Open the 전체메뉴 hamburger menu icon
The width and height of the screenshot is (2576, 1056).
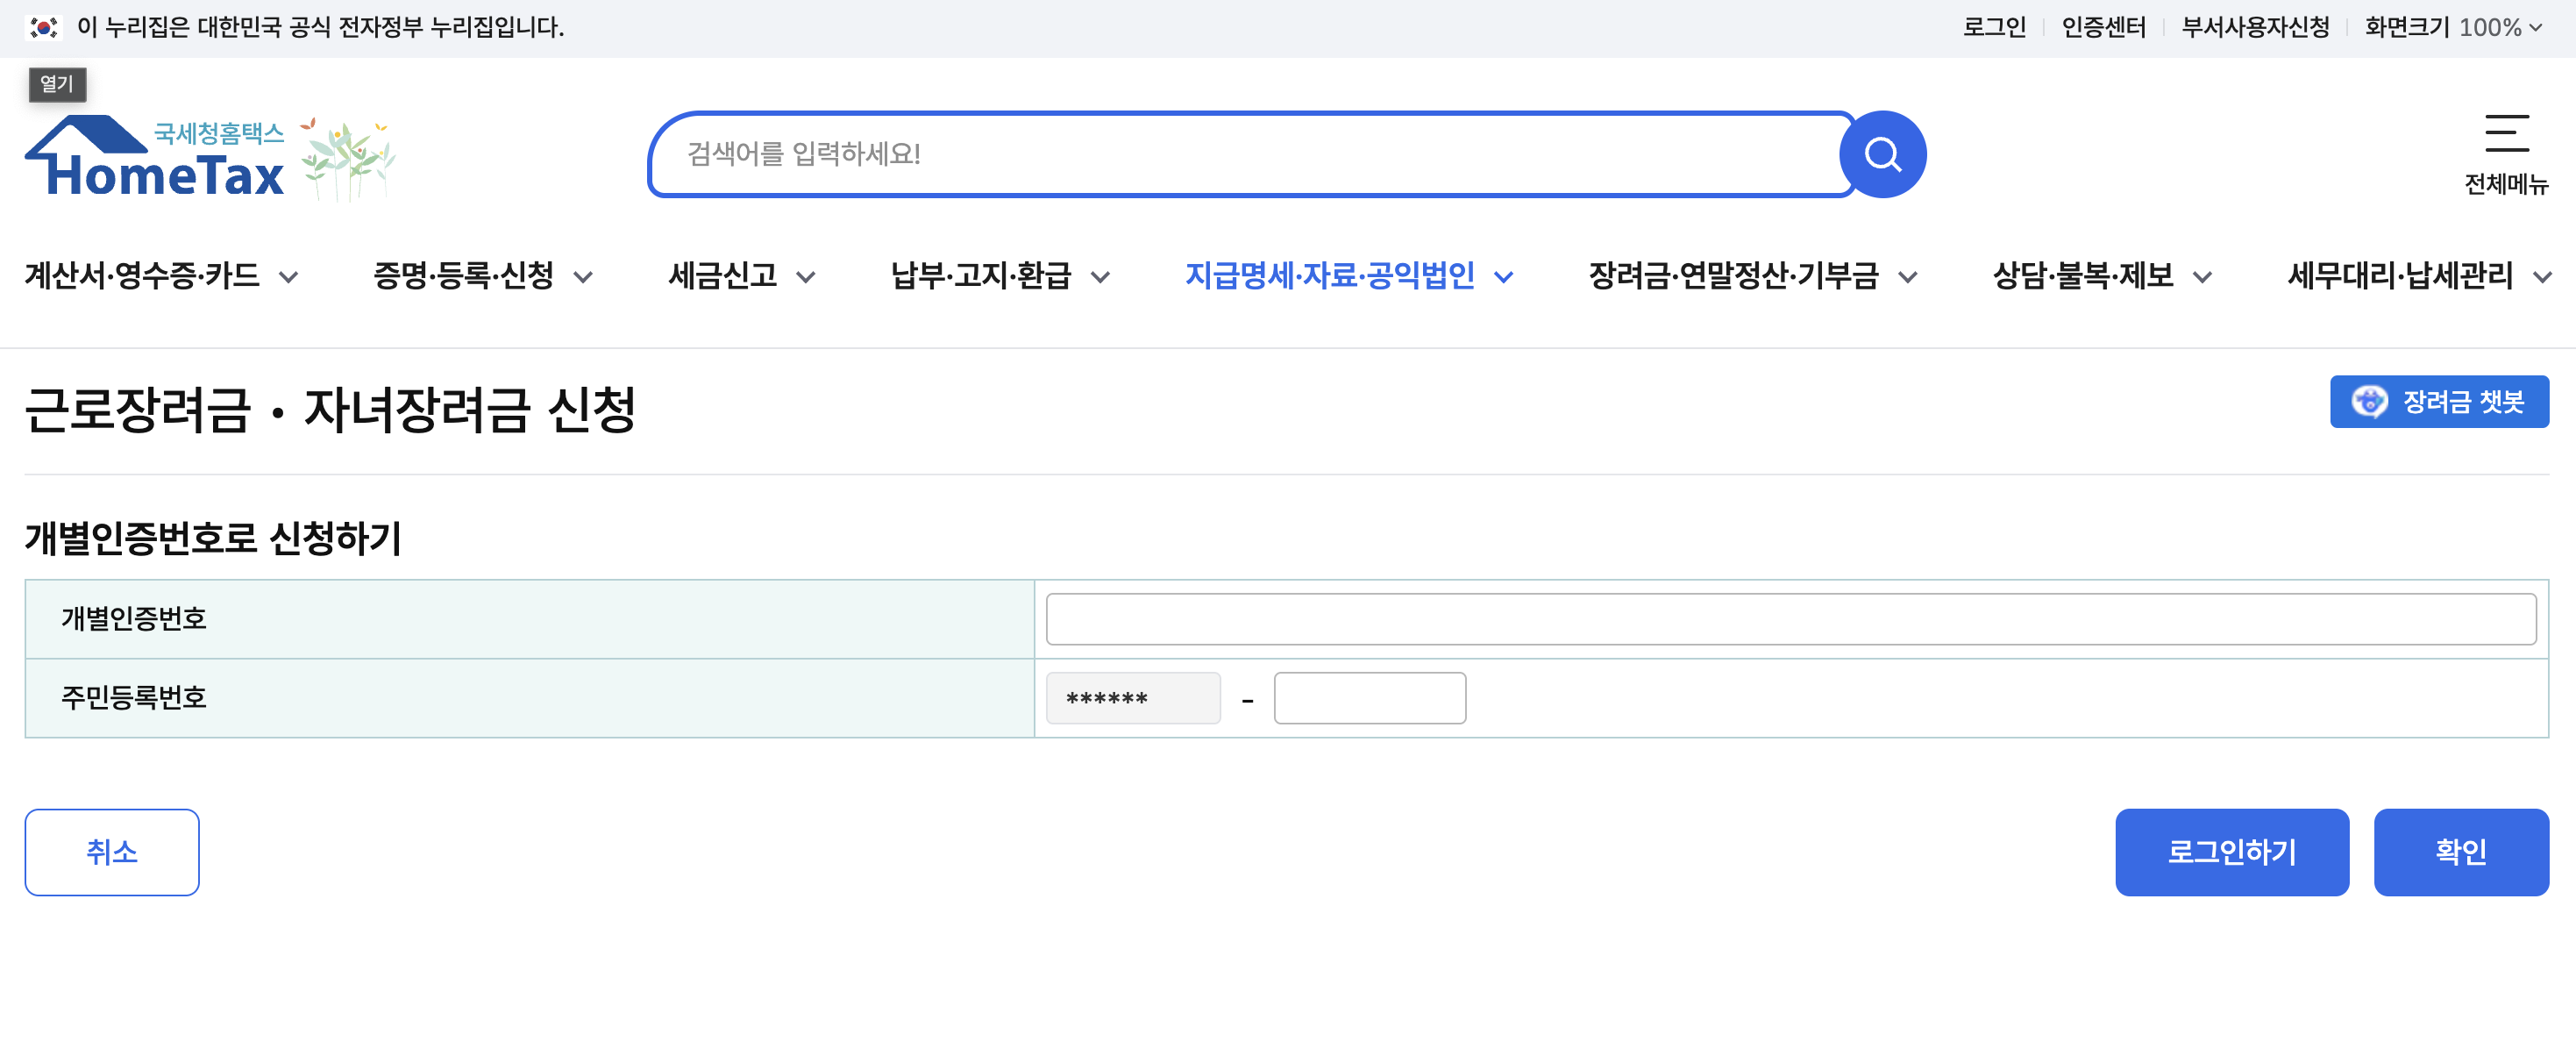2506,134
